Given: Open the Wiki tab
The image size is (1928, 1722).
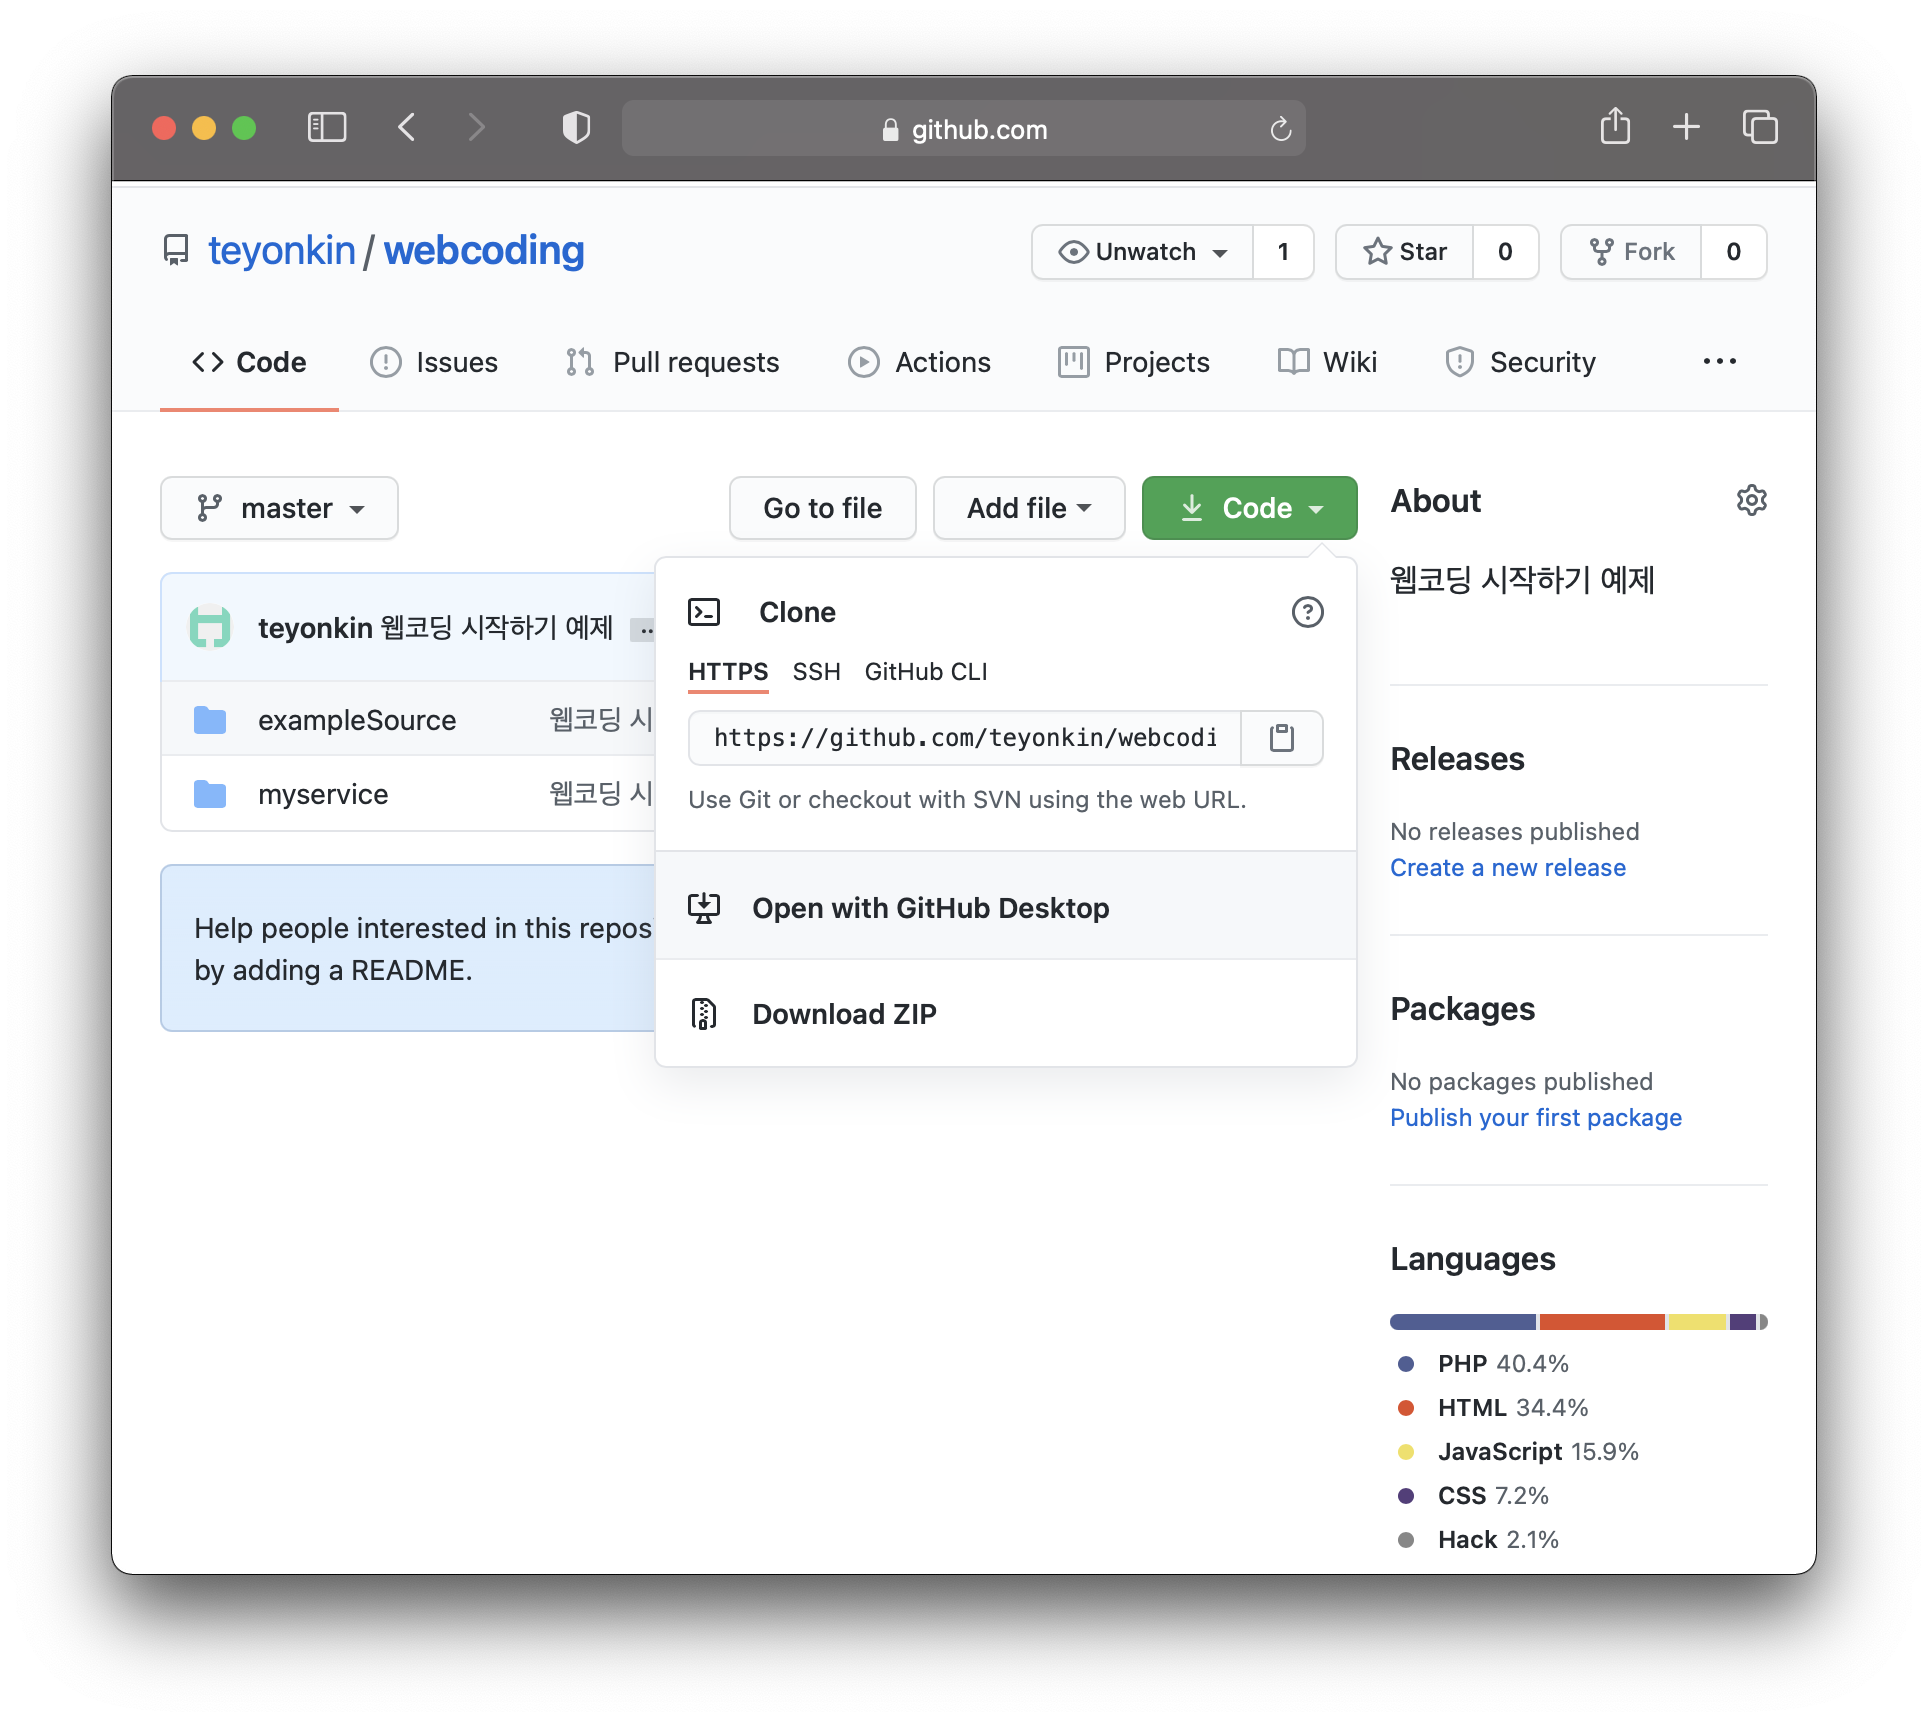Looking at the screenshot, I should click(x=1327, y=362).
